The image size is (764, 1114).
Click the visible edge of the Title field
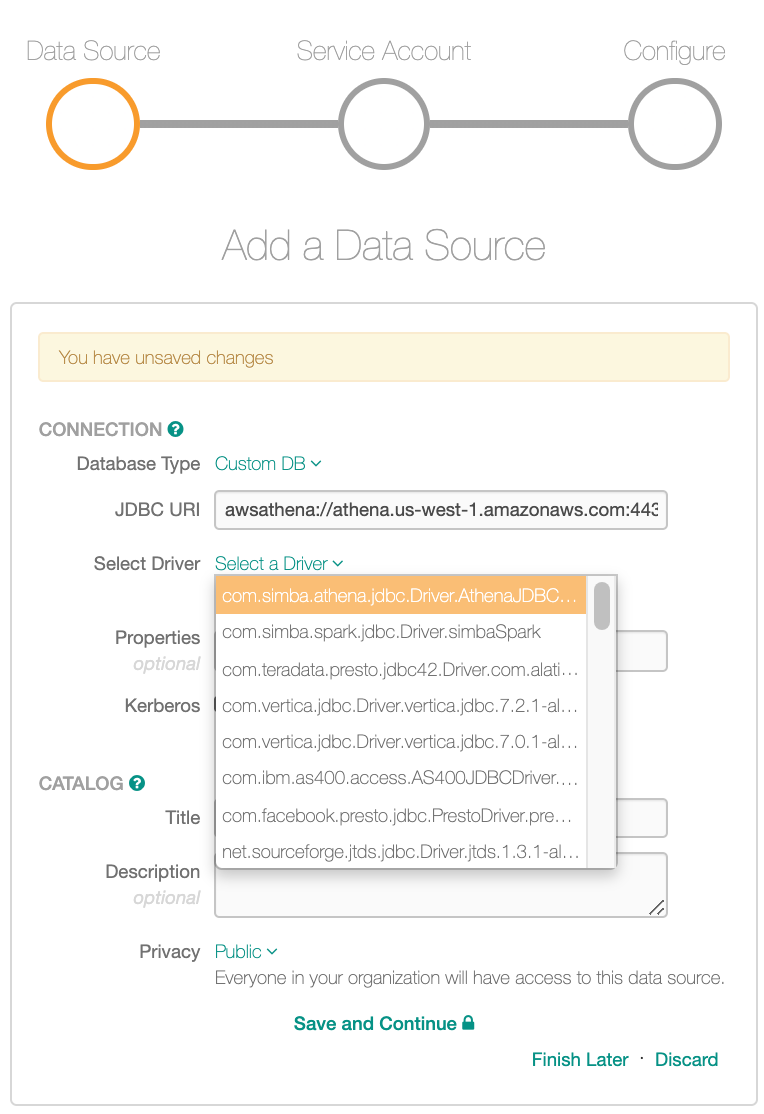(642, 818)
